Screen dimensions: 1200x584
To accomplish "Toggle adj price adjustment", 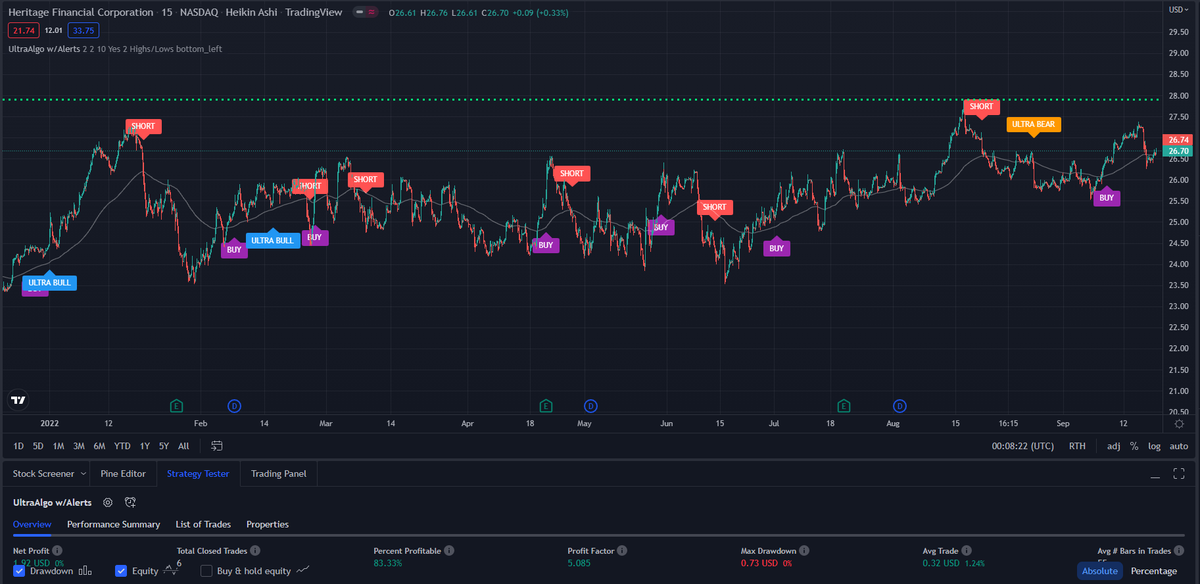I will pyautogui.click(x=1114, y=446).
